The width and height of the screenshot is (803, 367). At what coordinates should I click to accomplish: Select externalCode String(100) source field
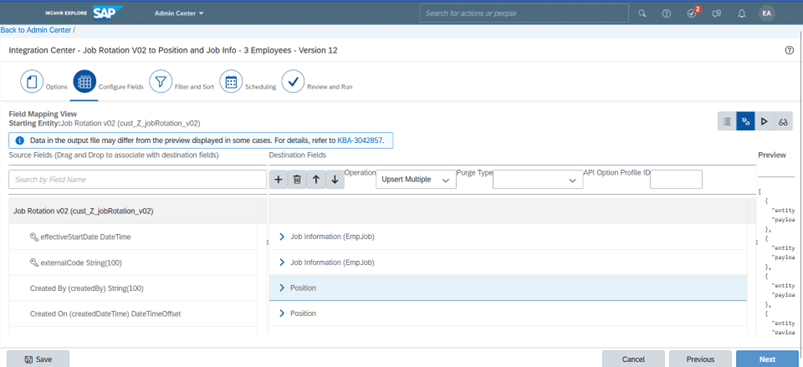click(x=133, y=263)
